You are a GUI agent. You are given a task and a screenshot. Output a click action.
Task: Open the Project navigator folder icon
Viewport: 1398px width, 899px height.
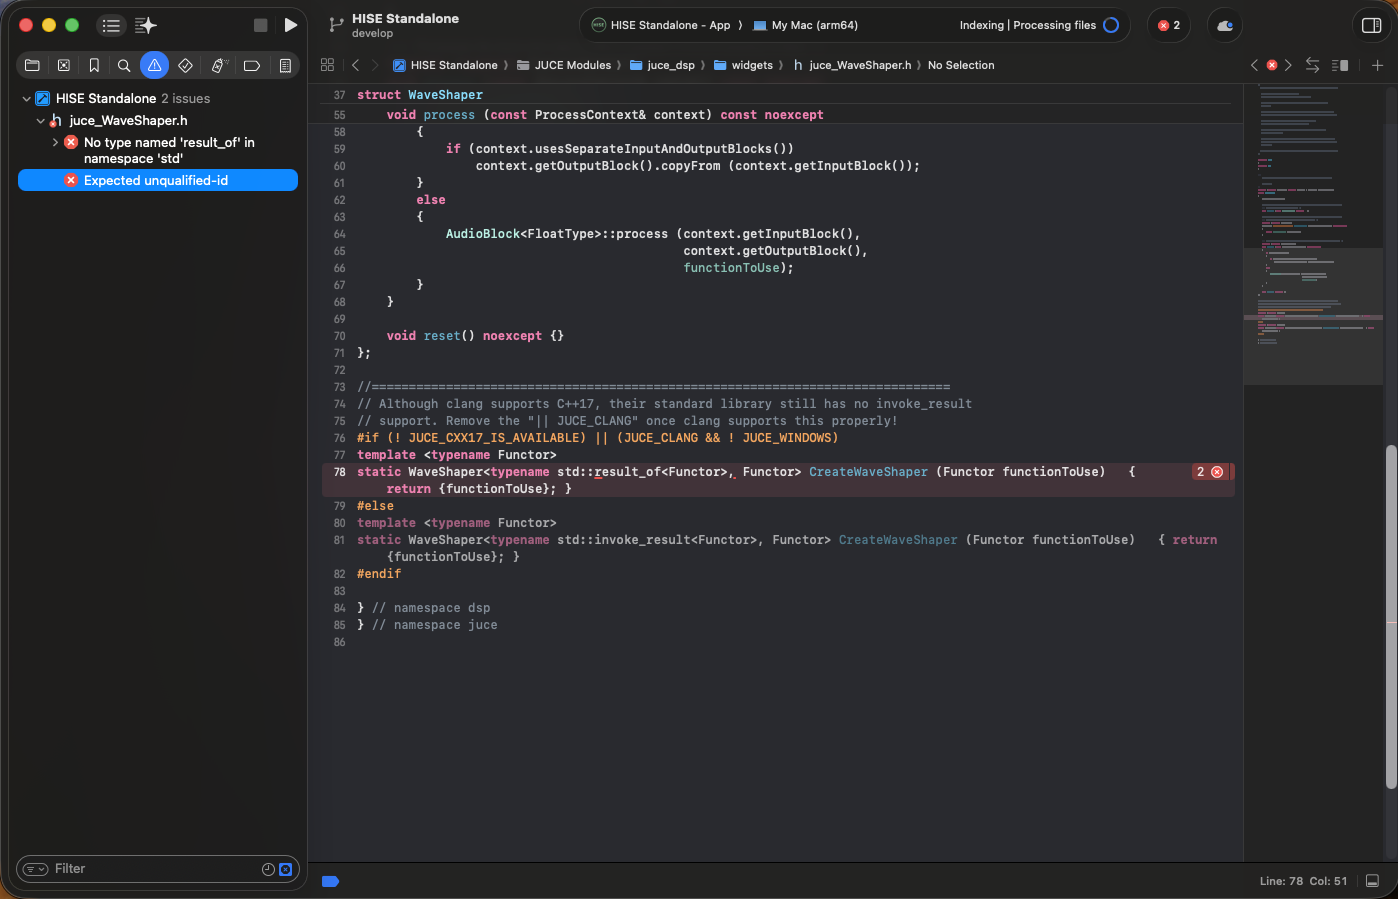click(31, 64)
